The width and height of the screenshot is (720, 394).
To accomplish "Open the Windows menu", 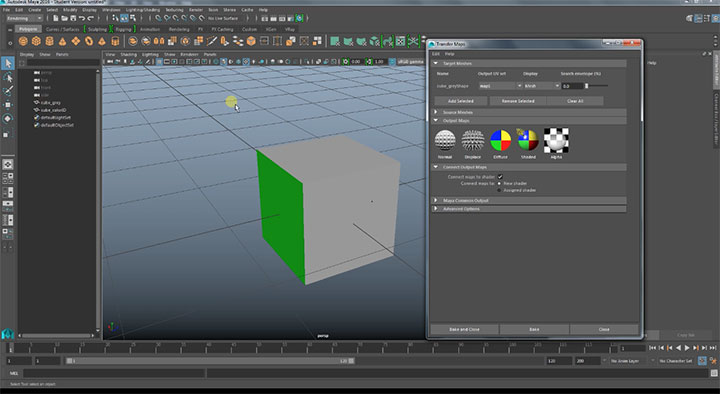I will (x=111, y=10).
